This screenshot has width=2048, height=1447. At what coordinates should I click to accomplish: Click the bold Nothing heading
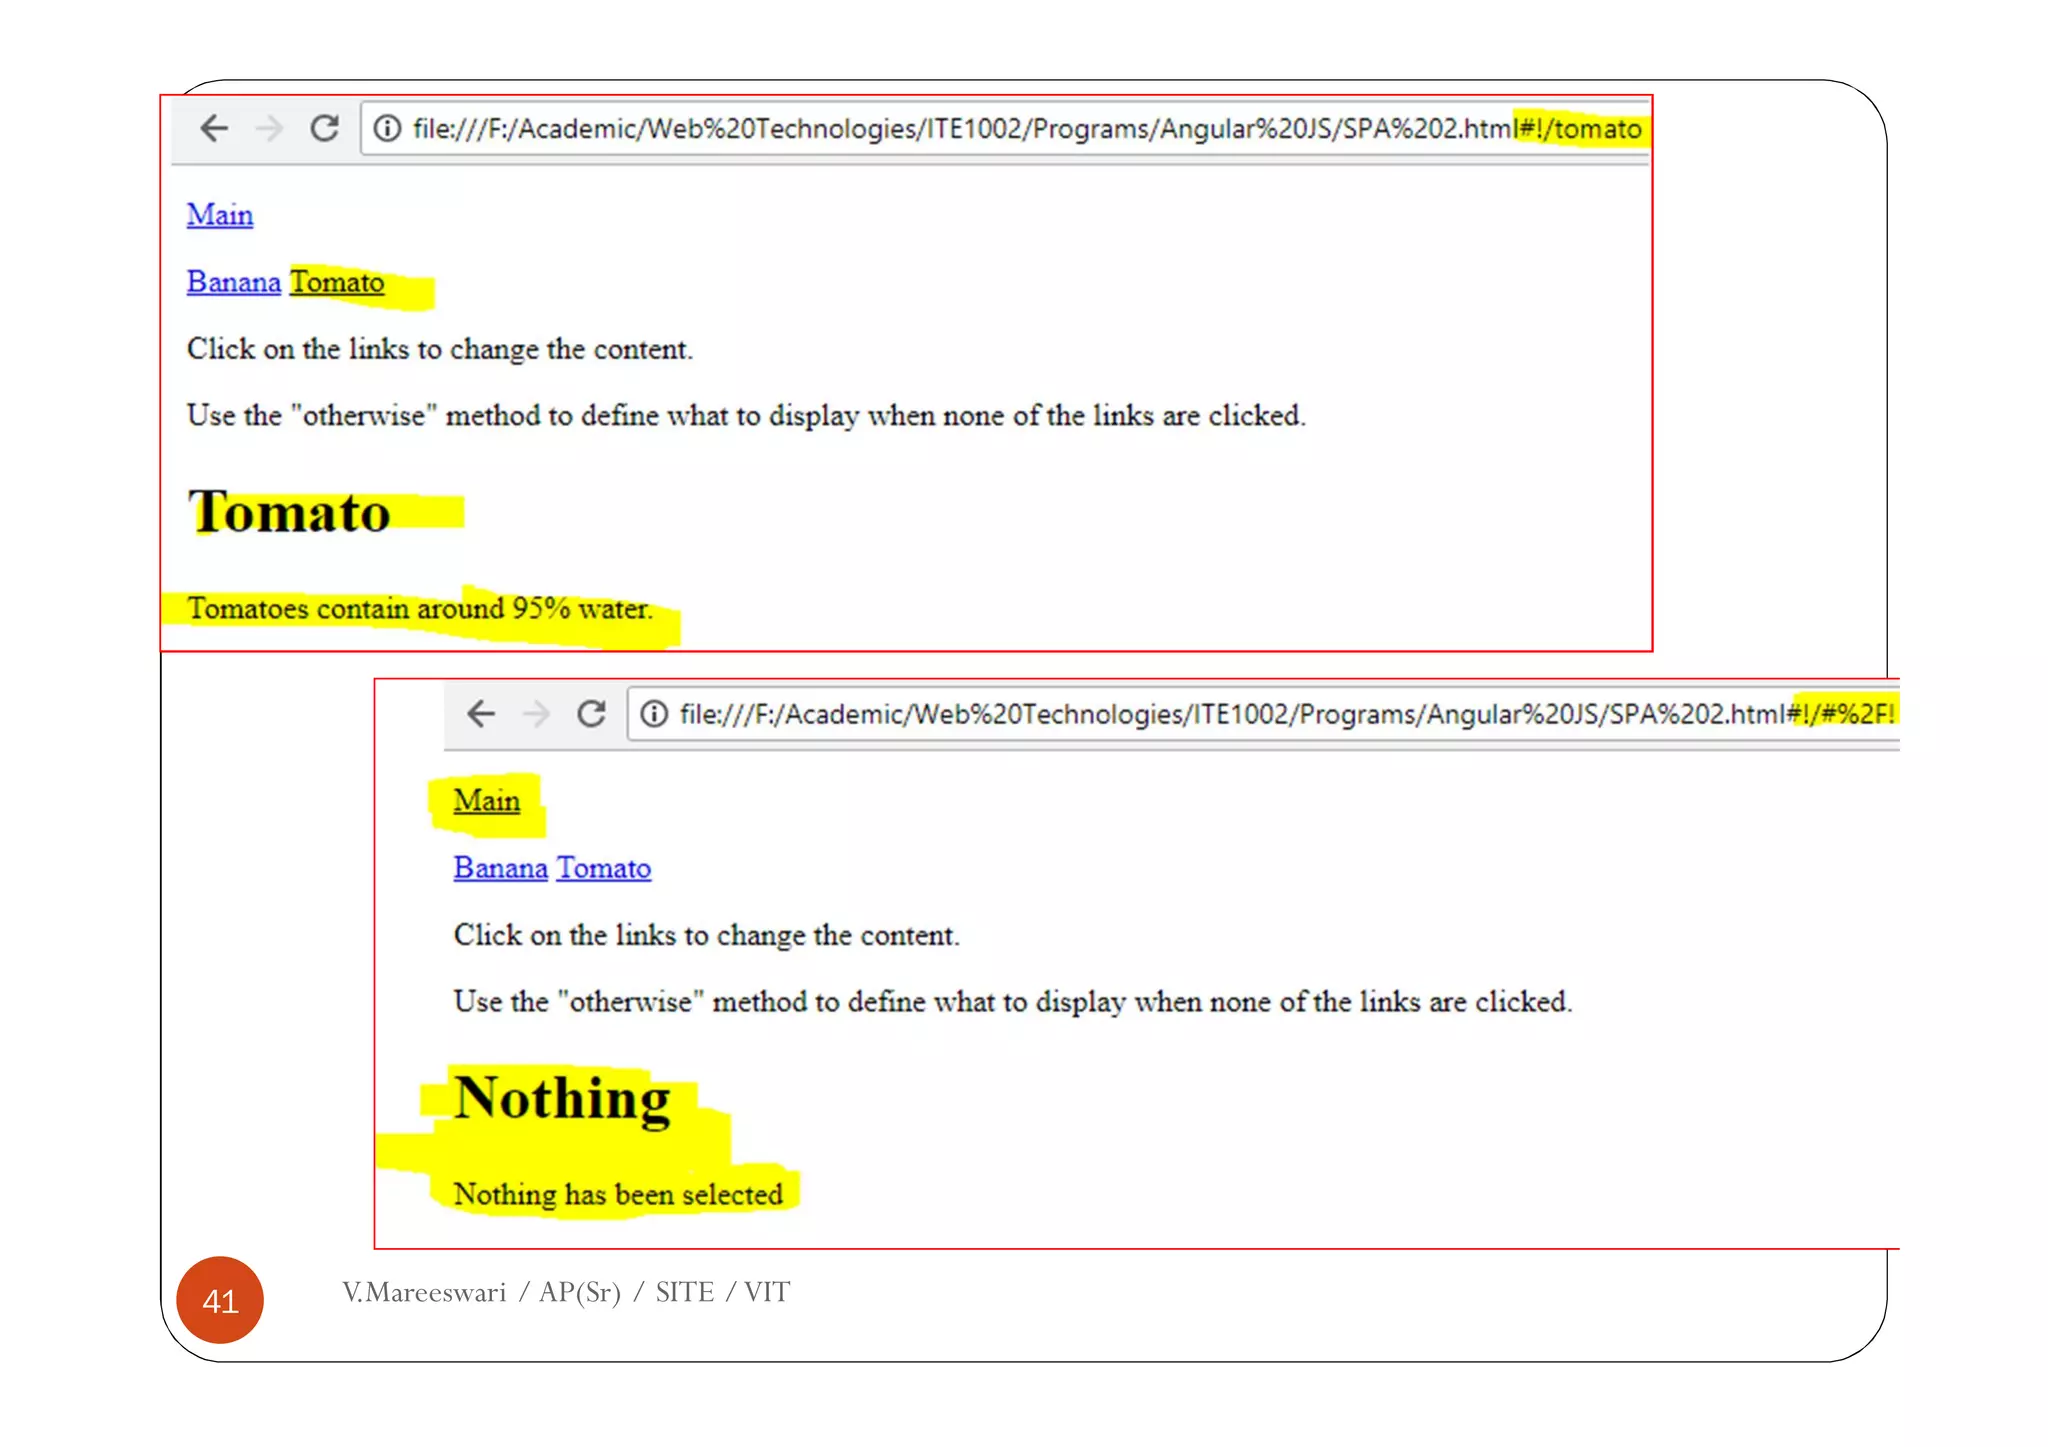click(562, 1099)
